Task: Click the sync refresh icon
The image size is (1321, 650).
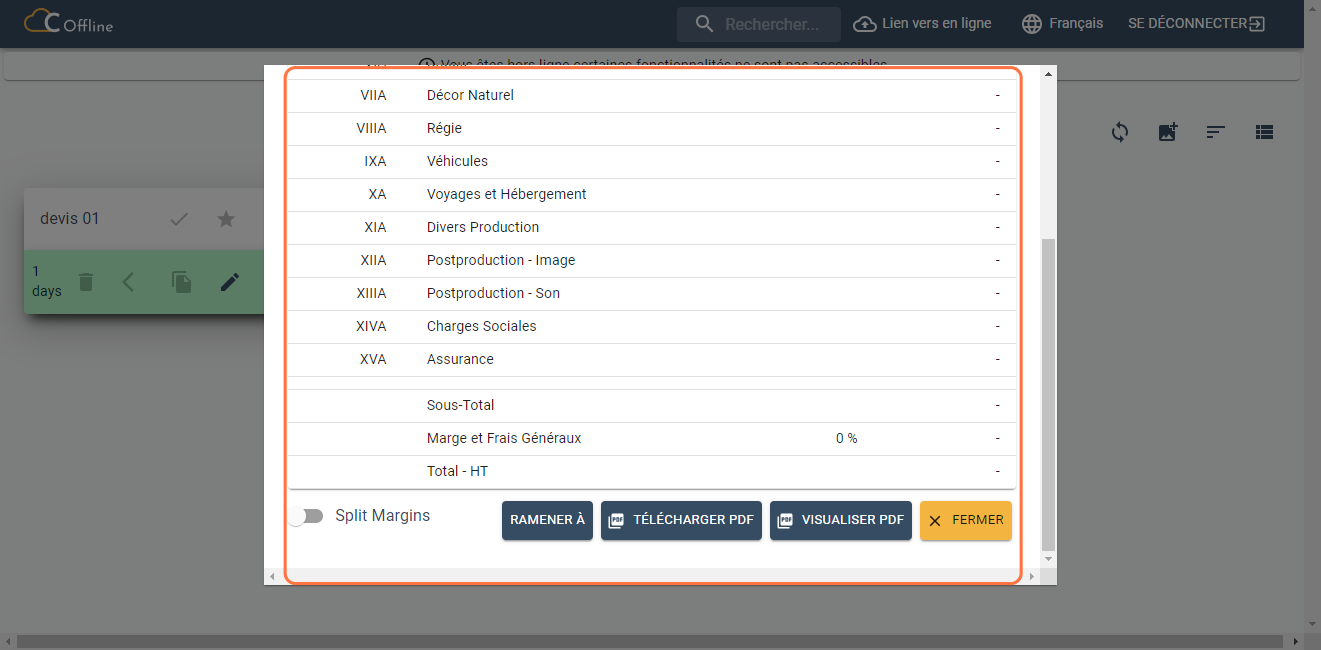Action: coord(1120,132)
